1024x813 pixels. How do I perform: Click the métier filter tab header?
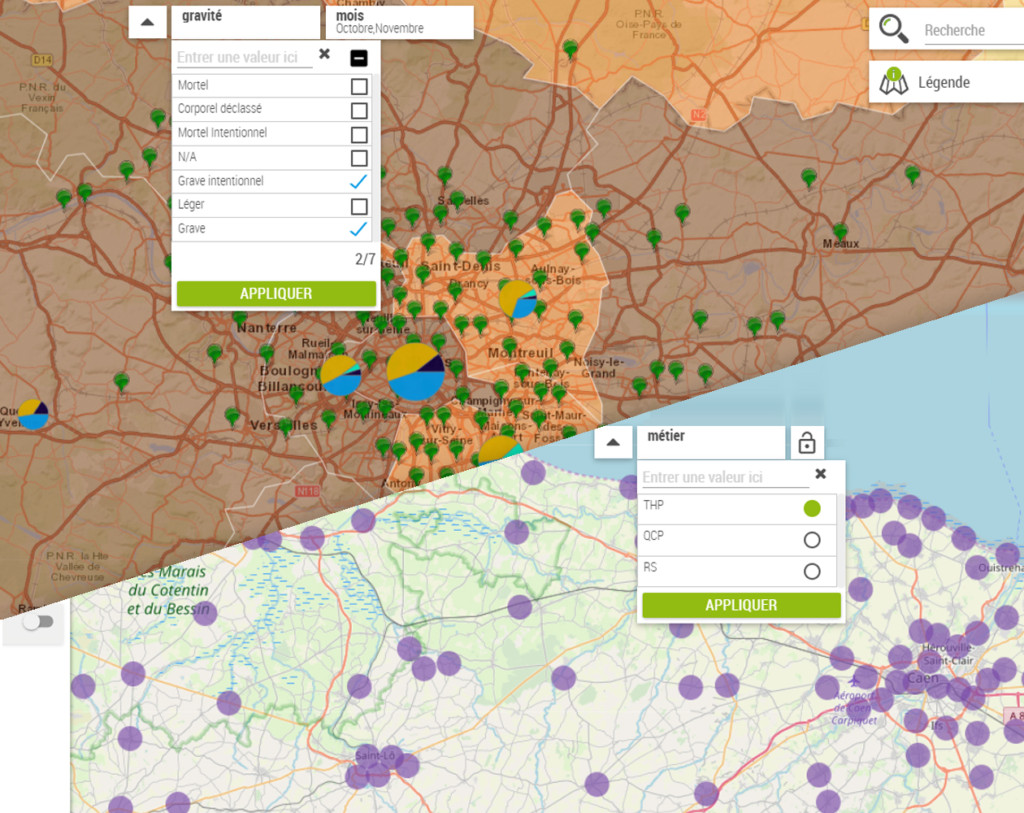710,440
